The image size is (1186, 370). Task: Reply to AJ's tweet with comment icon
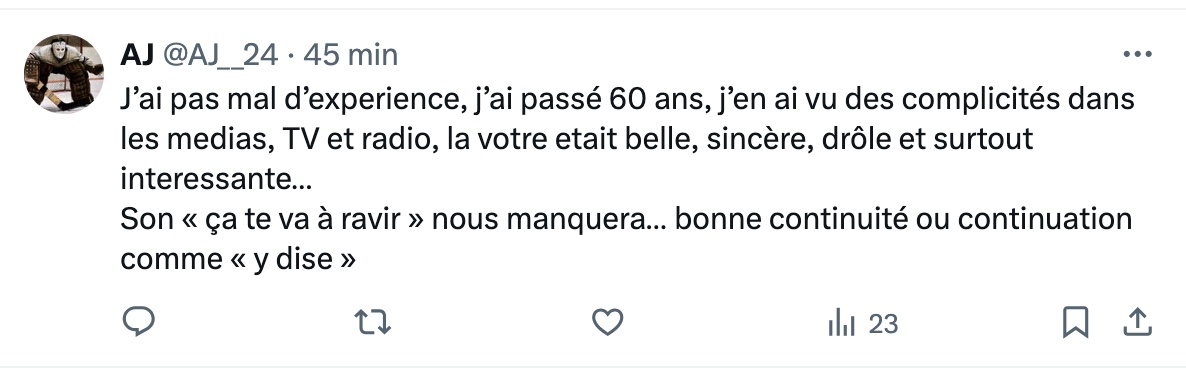pyautogui.click(x=138, y=323)
